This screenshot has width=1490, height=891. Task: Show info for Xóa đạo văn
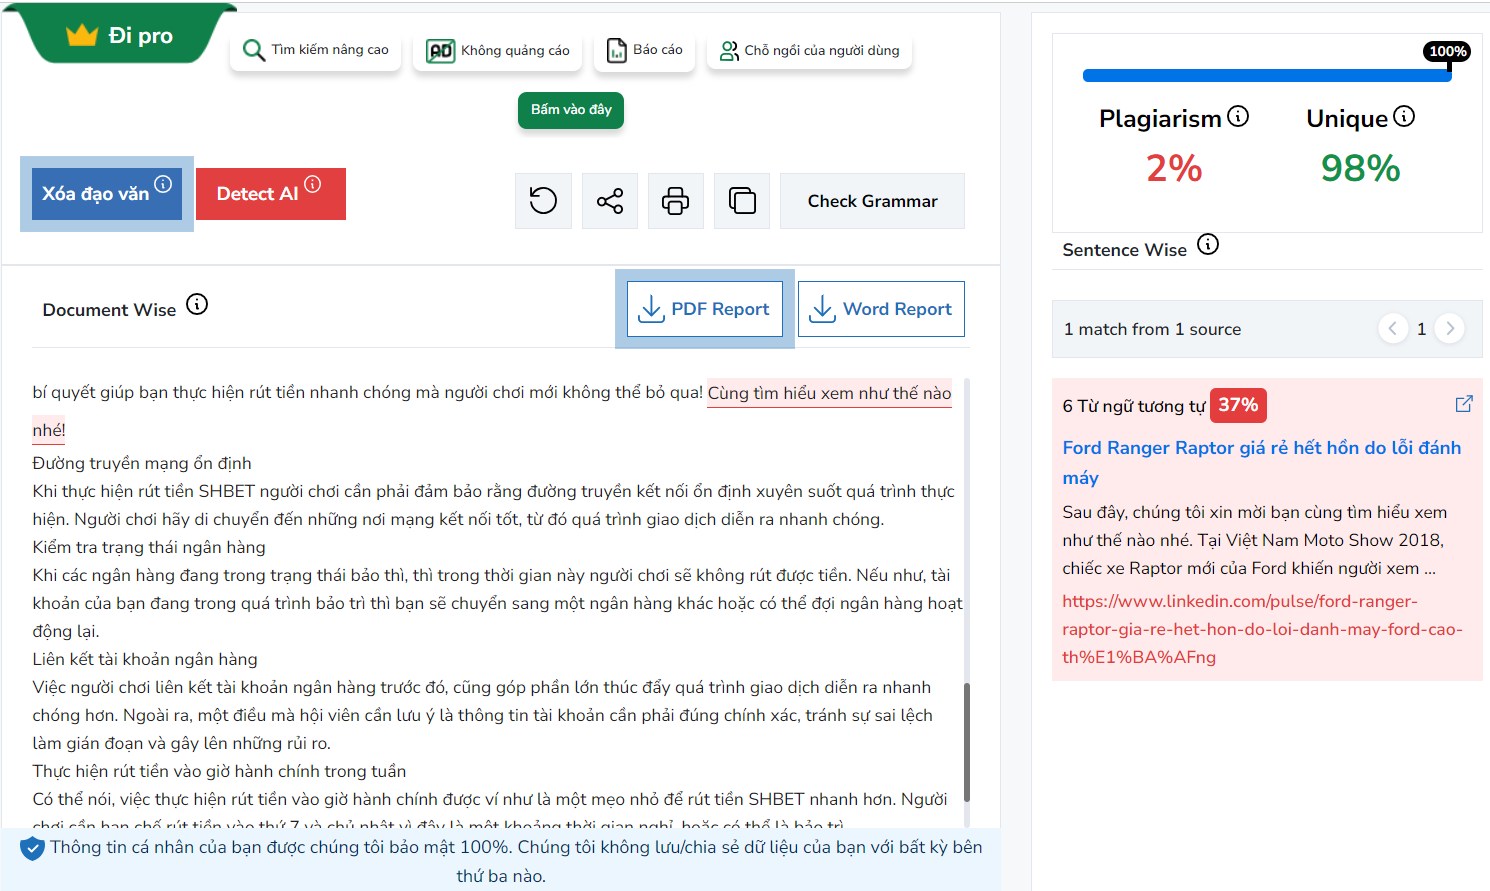[163, 184]
